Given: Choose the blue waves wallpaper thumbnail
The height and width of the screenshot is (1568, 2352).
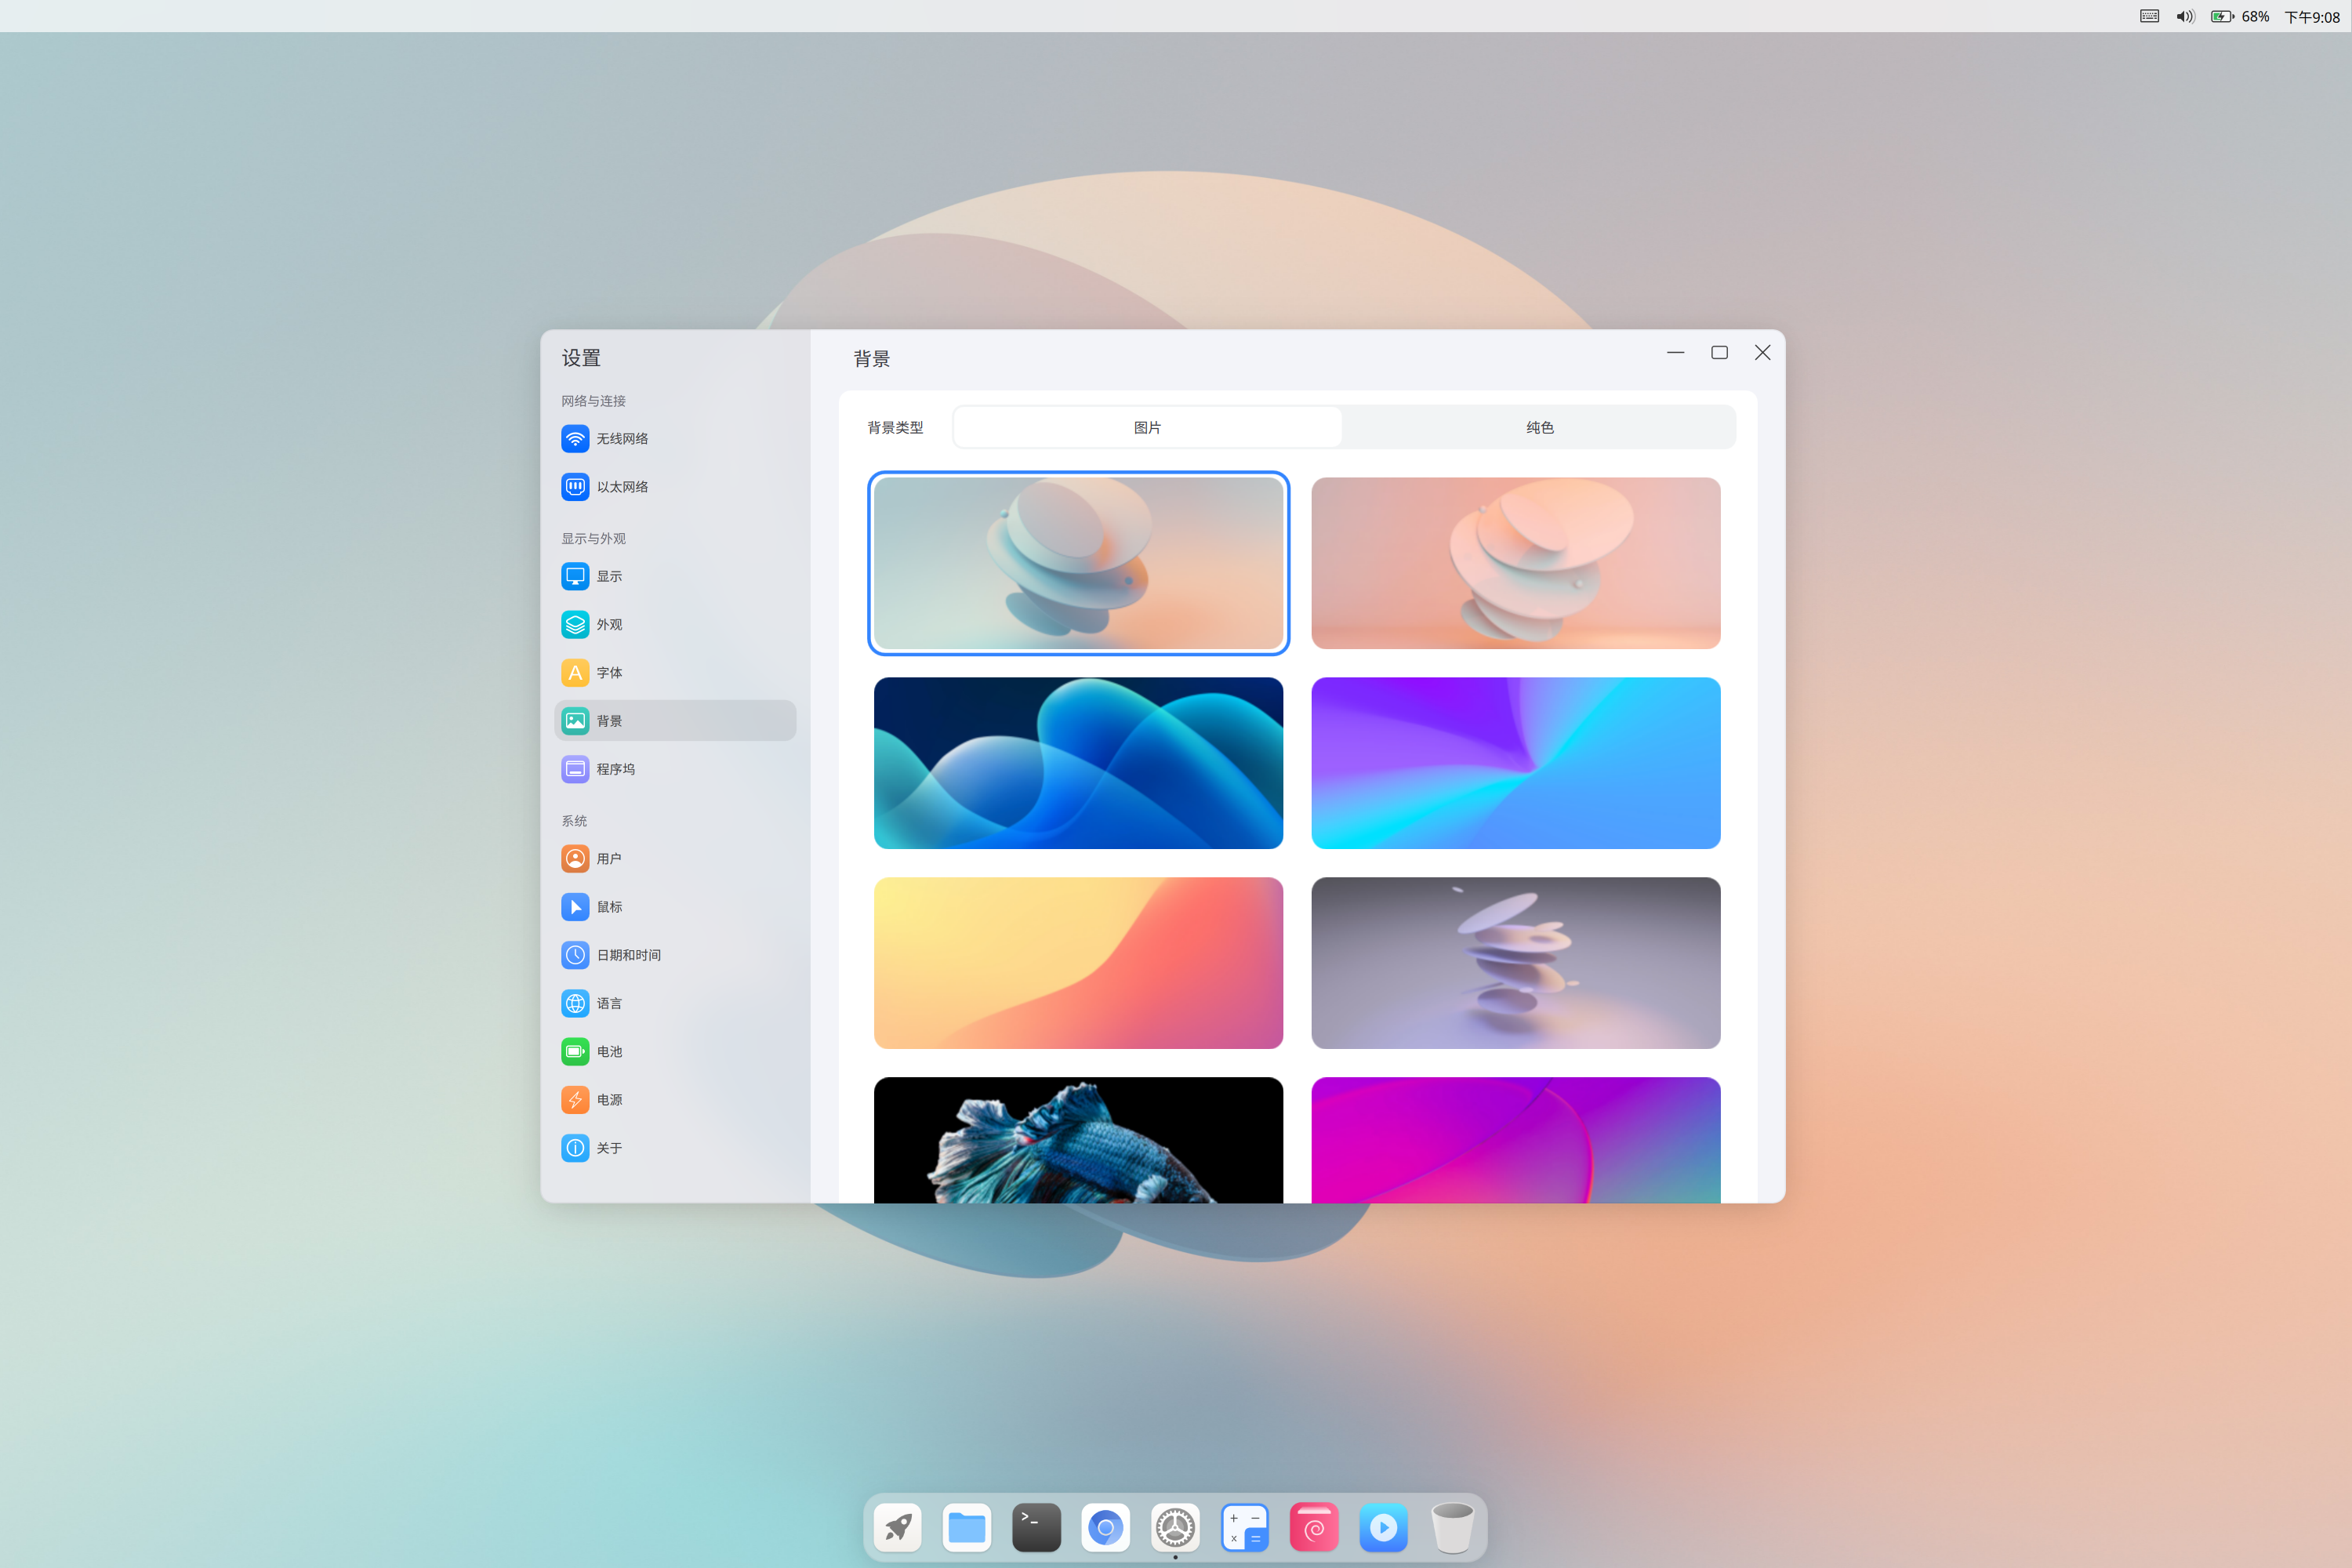Looking at the screenshot, I should click(1078, 763).
